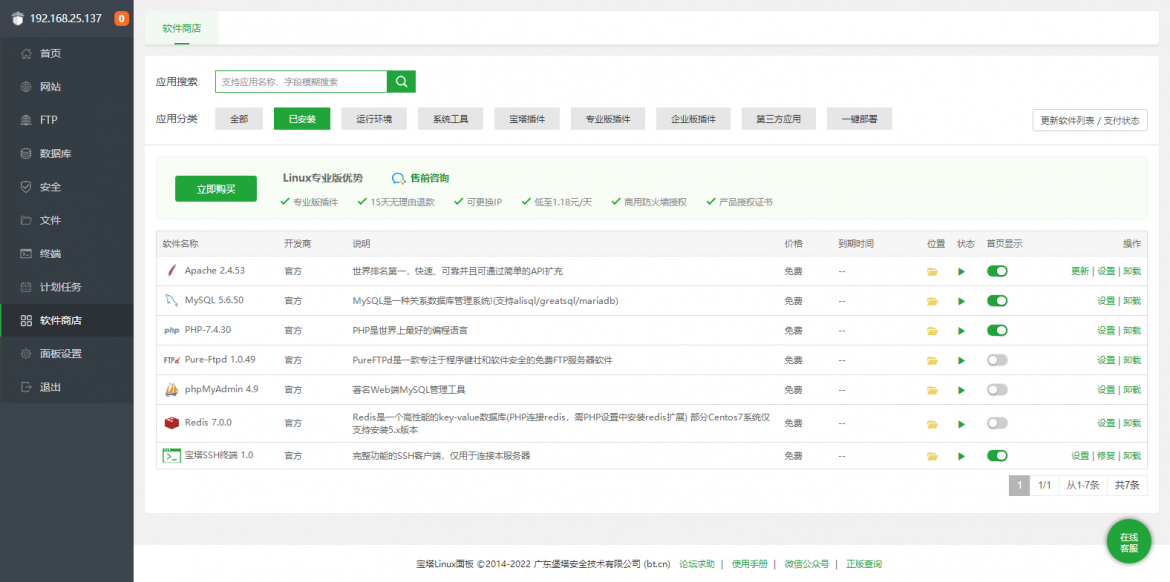Click 更新 for Apache 2.4.53
The image size is (1170, 582).
(x=1080, y=272)
